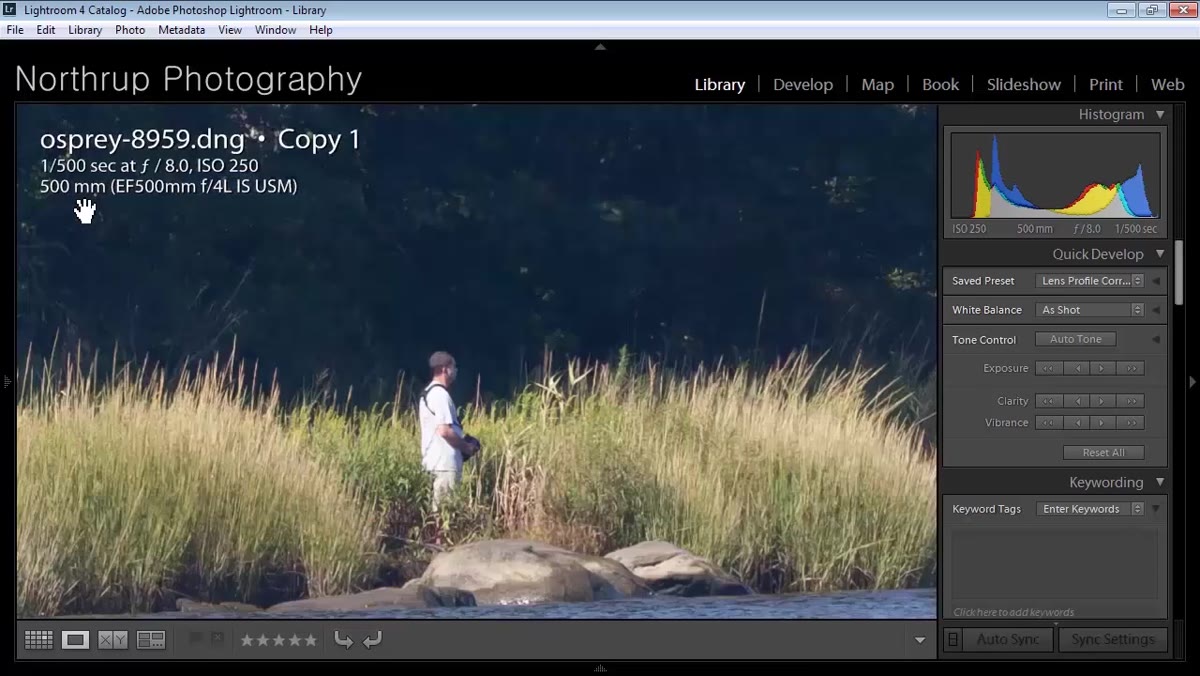Screen dimensions: 1200x676
Task: Open Compare view XY icon
Action: [113, 640]
